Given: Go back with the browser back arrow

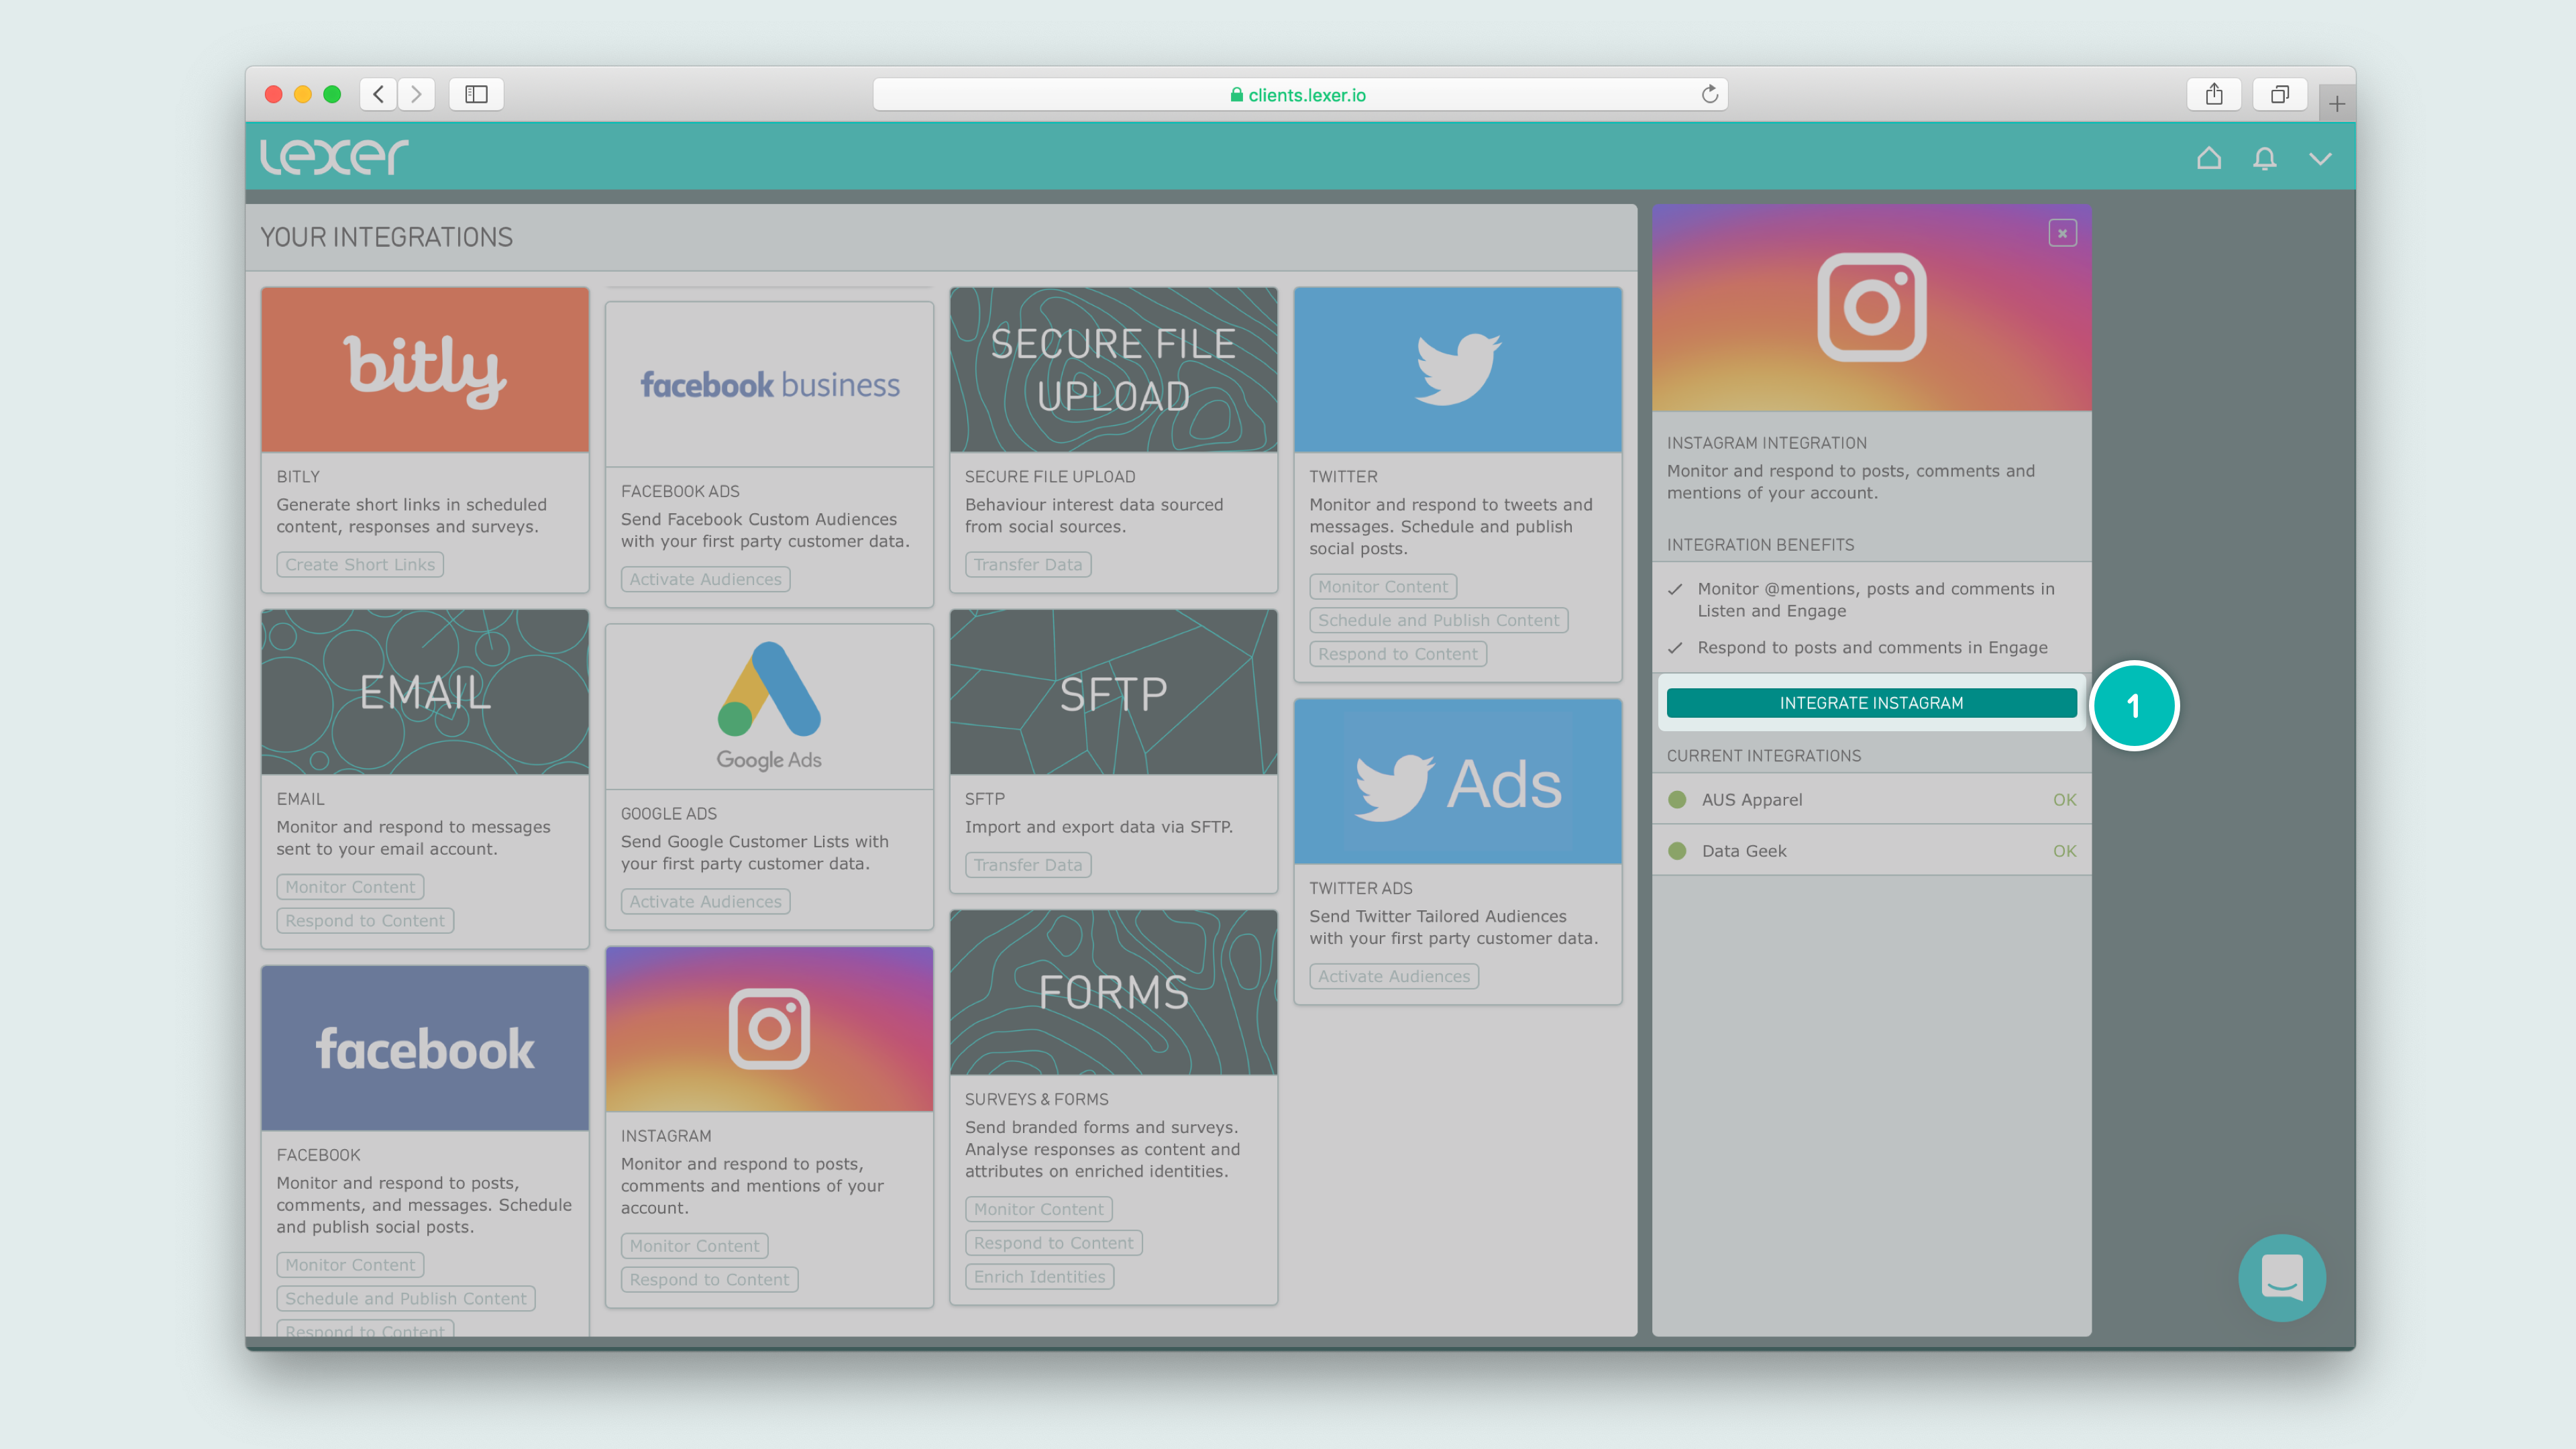Looking at the screenshot, I should pyautogui.click(x=378, y=94).
